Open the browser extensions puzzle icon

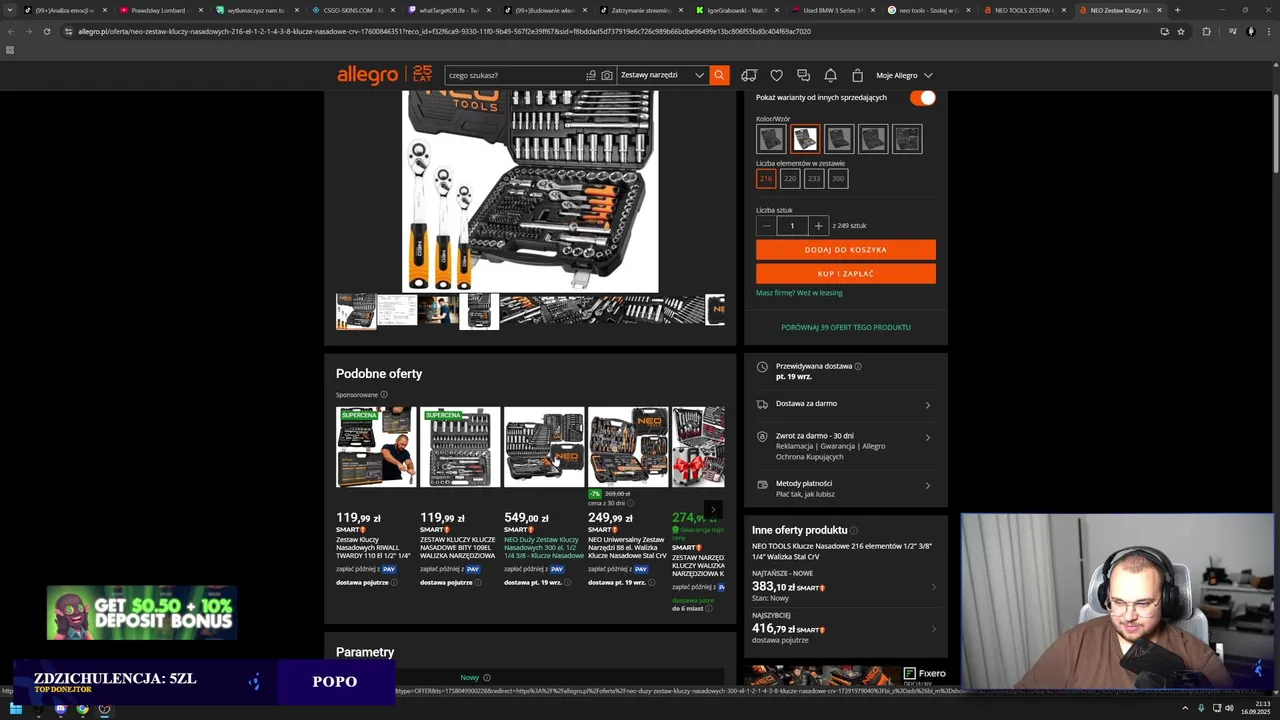pyautogui.click(x=1206, y=31)
